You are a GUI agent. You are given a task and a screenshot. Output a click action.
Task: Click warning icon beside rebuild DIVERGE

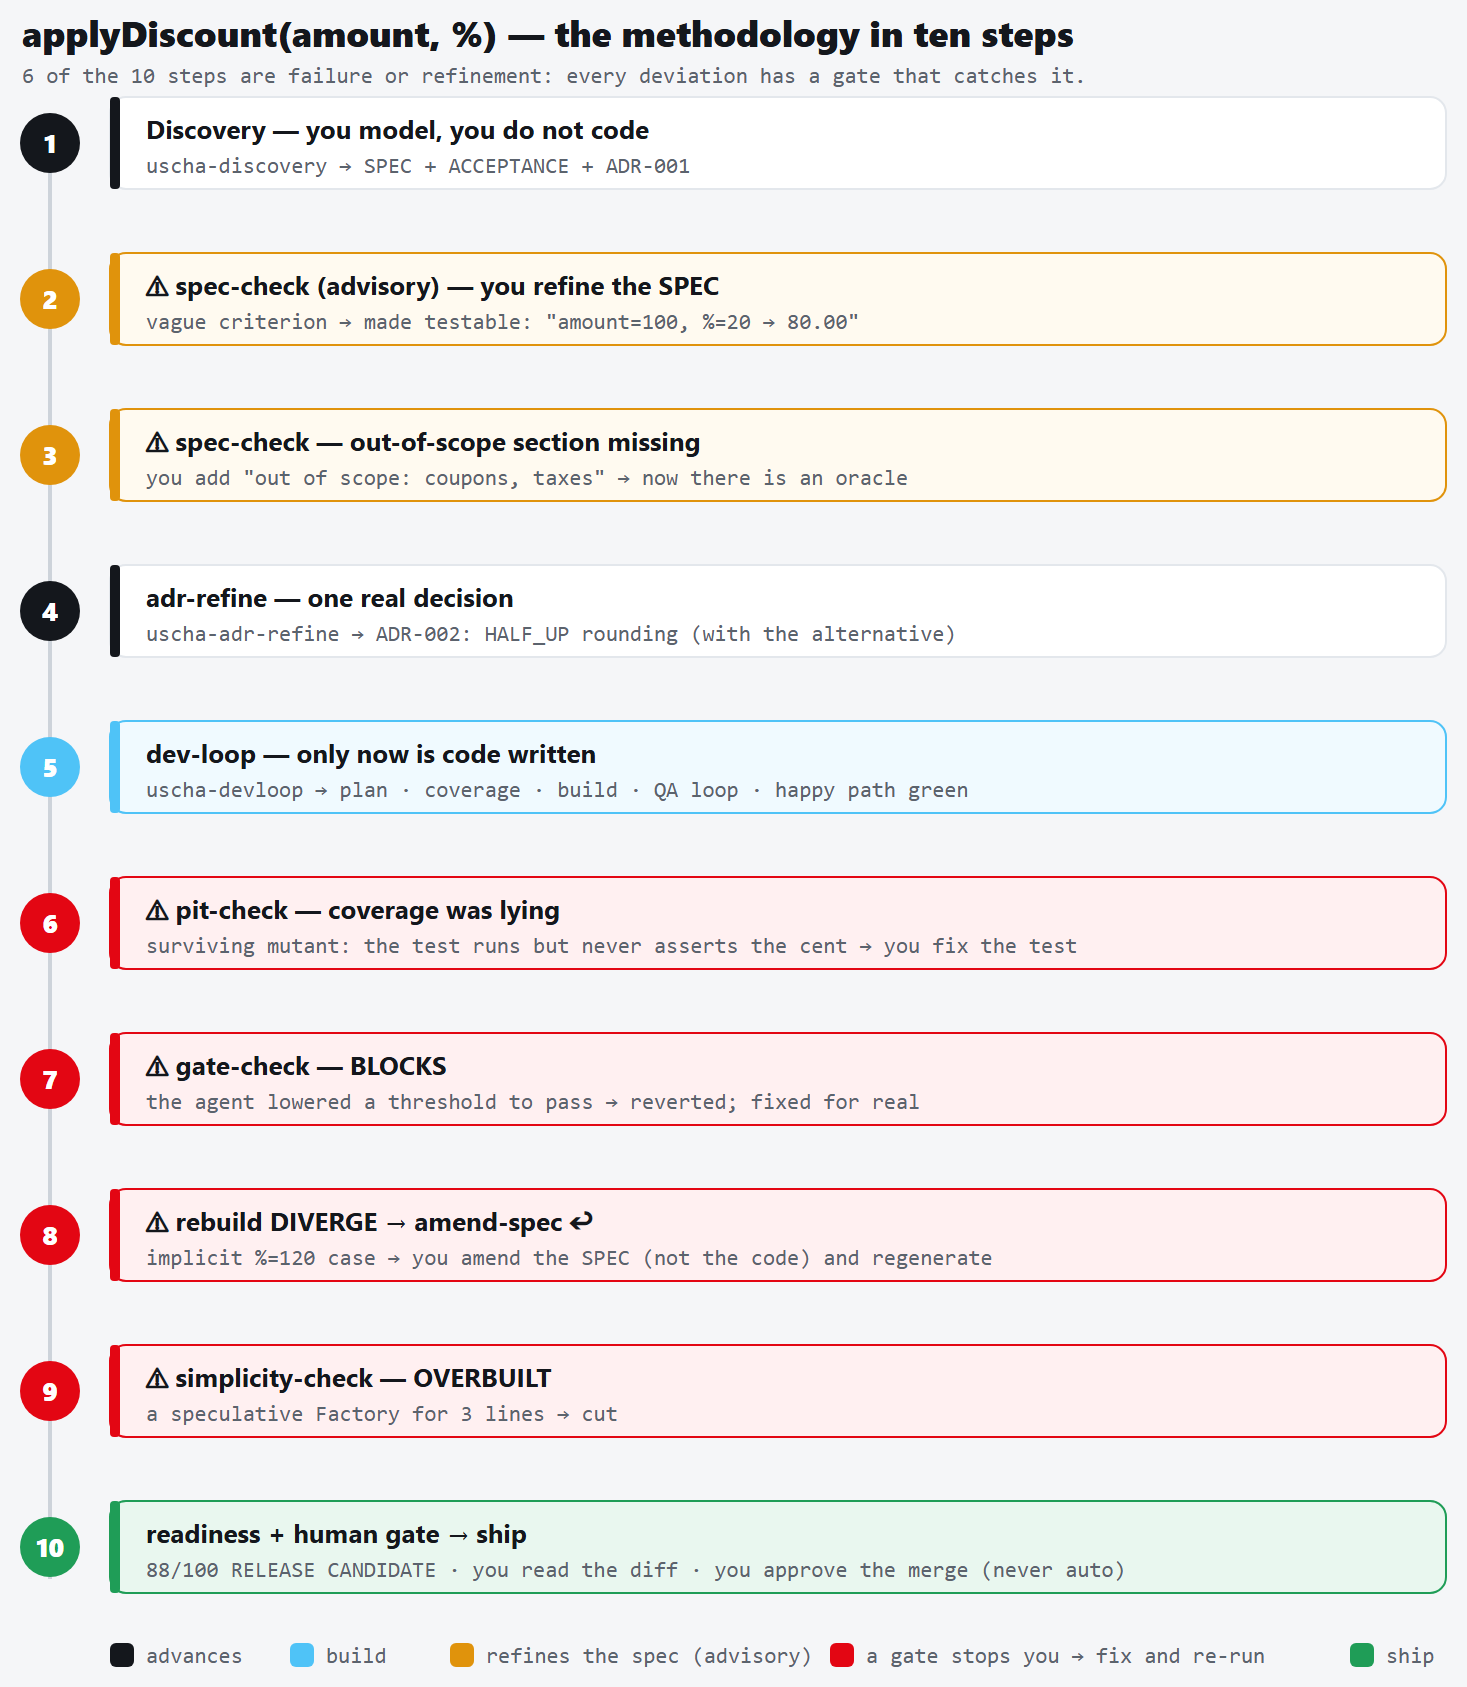click(157, 1222)
